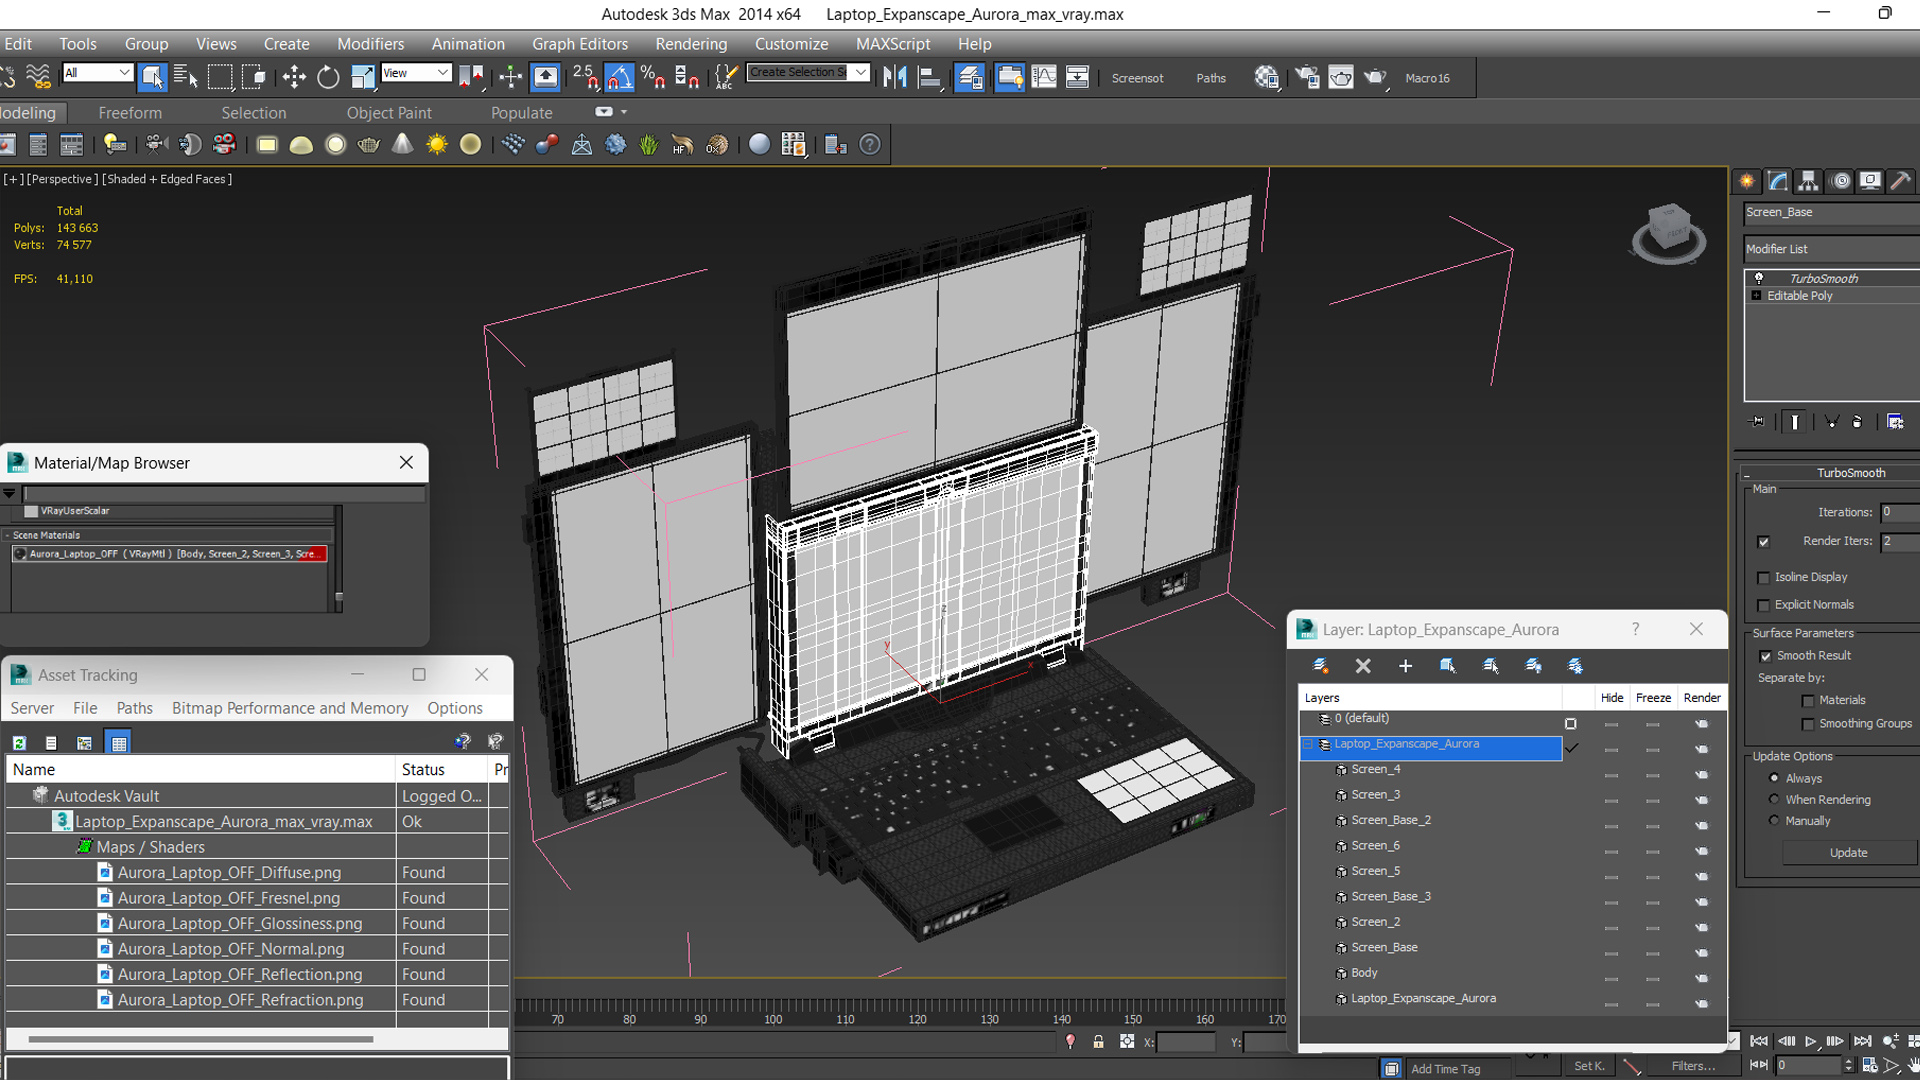Enable Explicit Normals checkbox
1920x1080 pixels.
click(1763, 606)
